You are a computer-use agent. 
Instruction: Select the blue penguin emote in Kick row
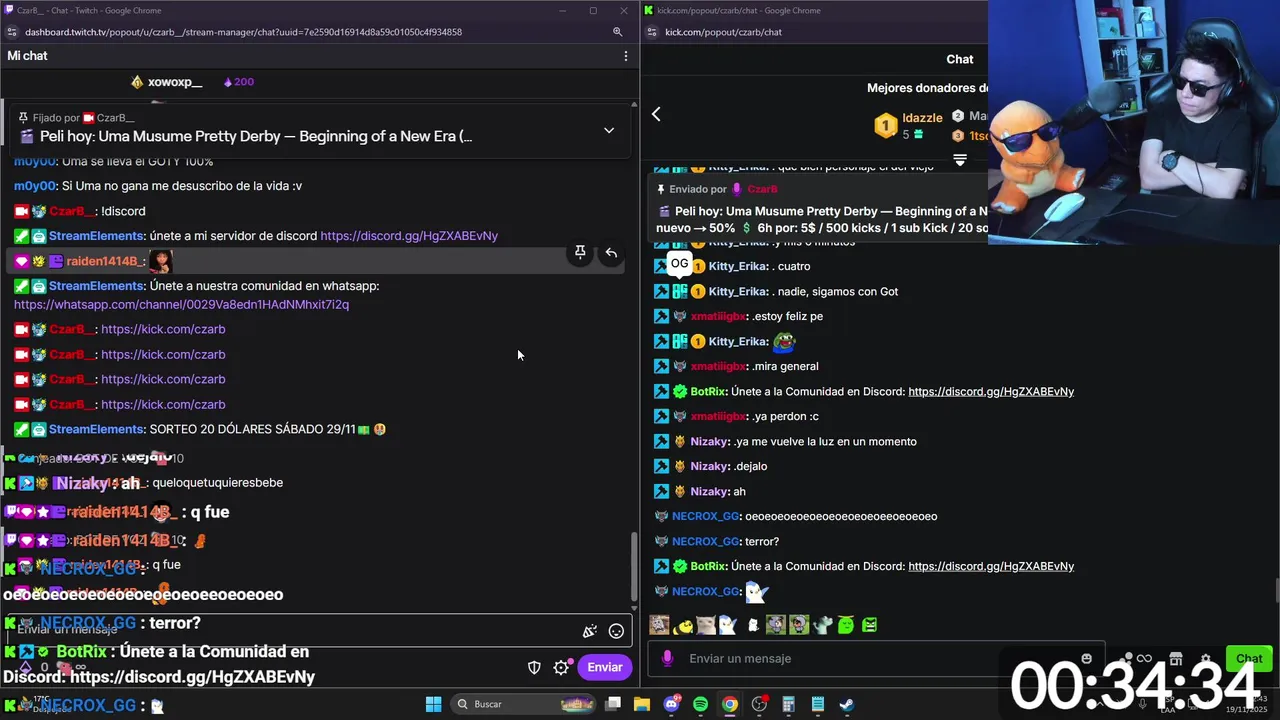728,626
